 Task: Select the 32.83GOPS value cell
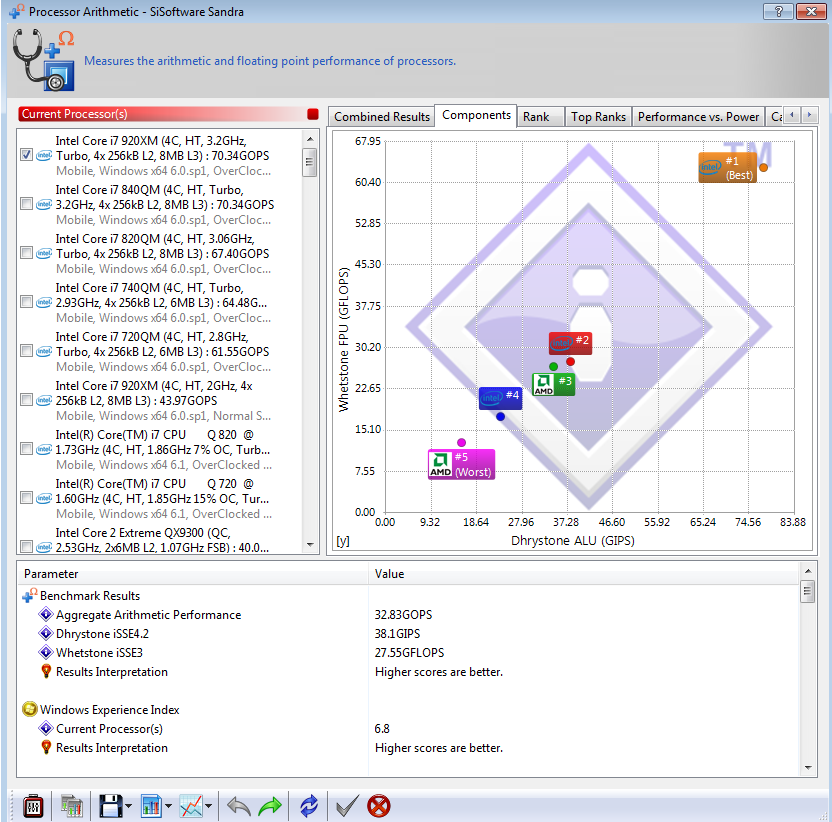[x=403, y=615]
